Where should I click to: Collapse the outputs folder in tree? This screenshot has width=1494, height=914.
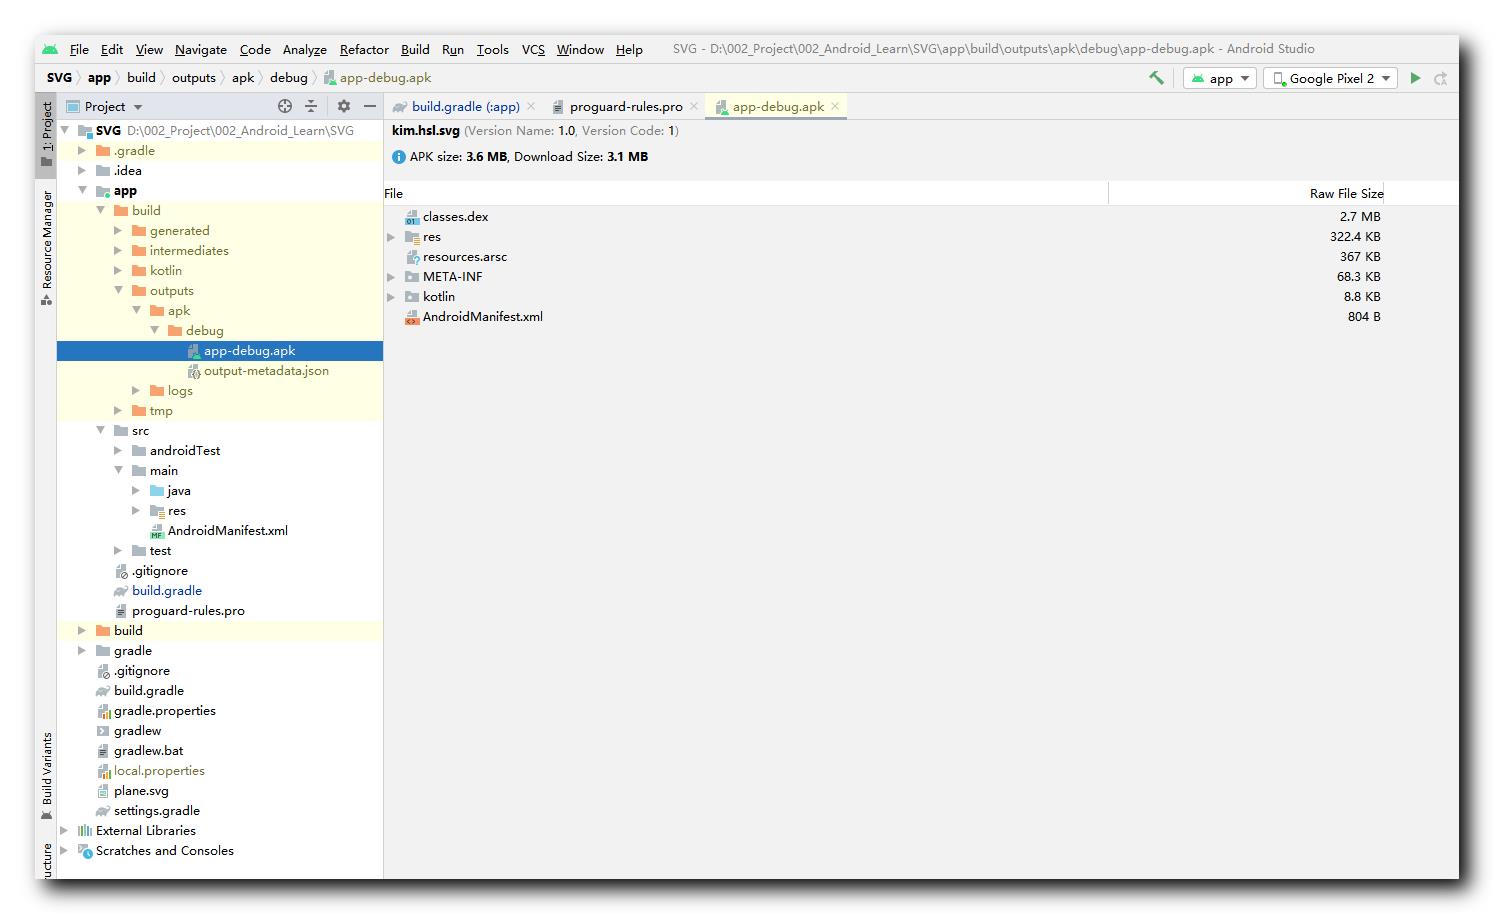pyautogui.click(x=118, y=291)
